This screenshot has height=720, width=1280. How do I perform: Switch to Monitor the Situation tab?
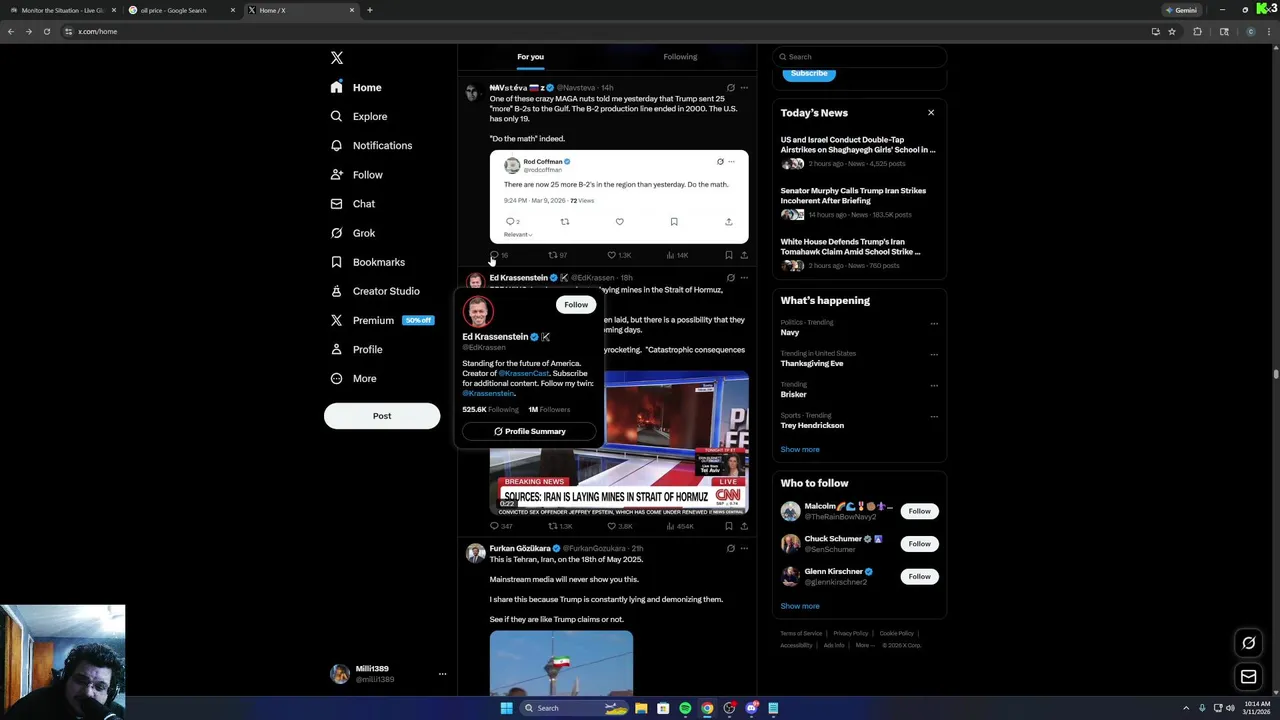(63, 10)
